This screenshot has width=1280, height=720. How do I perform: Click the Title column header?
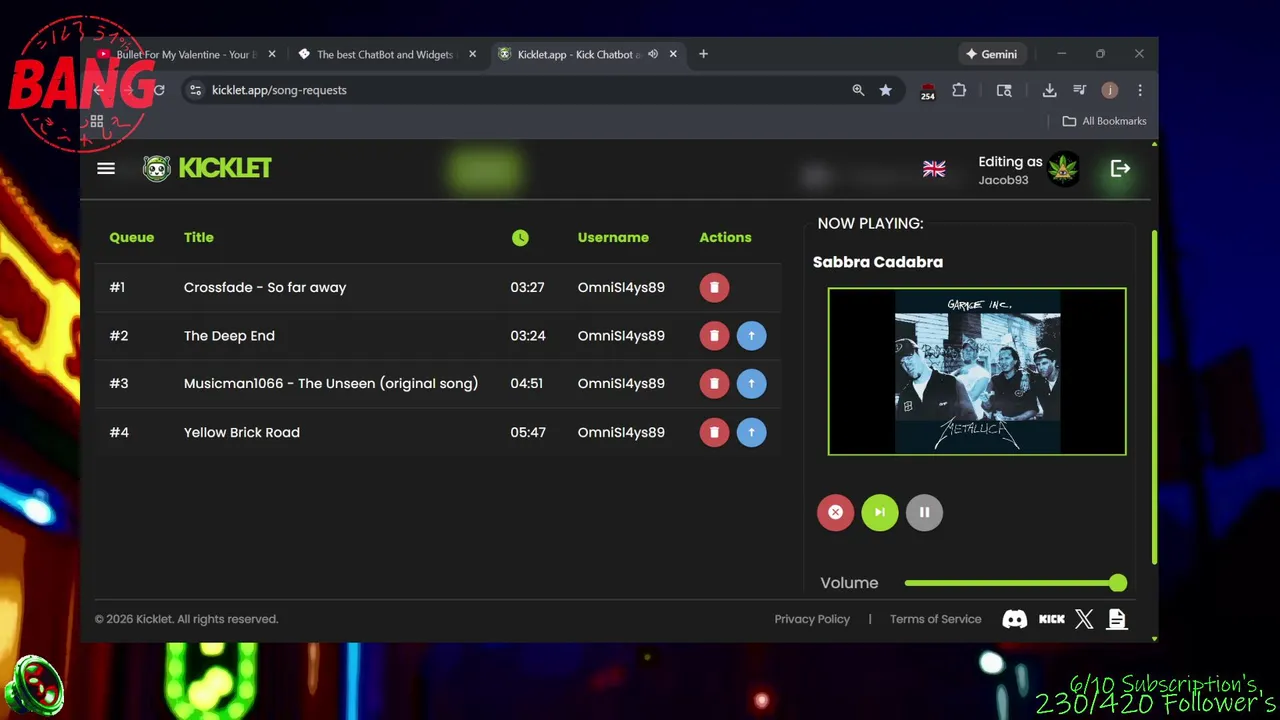(199, 237)
